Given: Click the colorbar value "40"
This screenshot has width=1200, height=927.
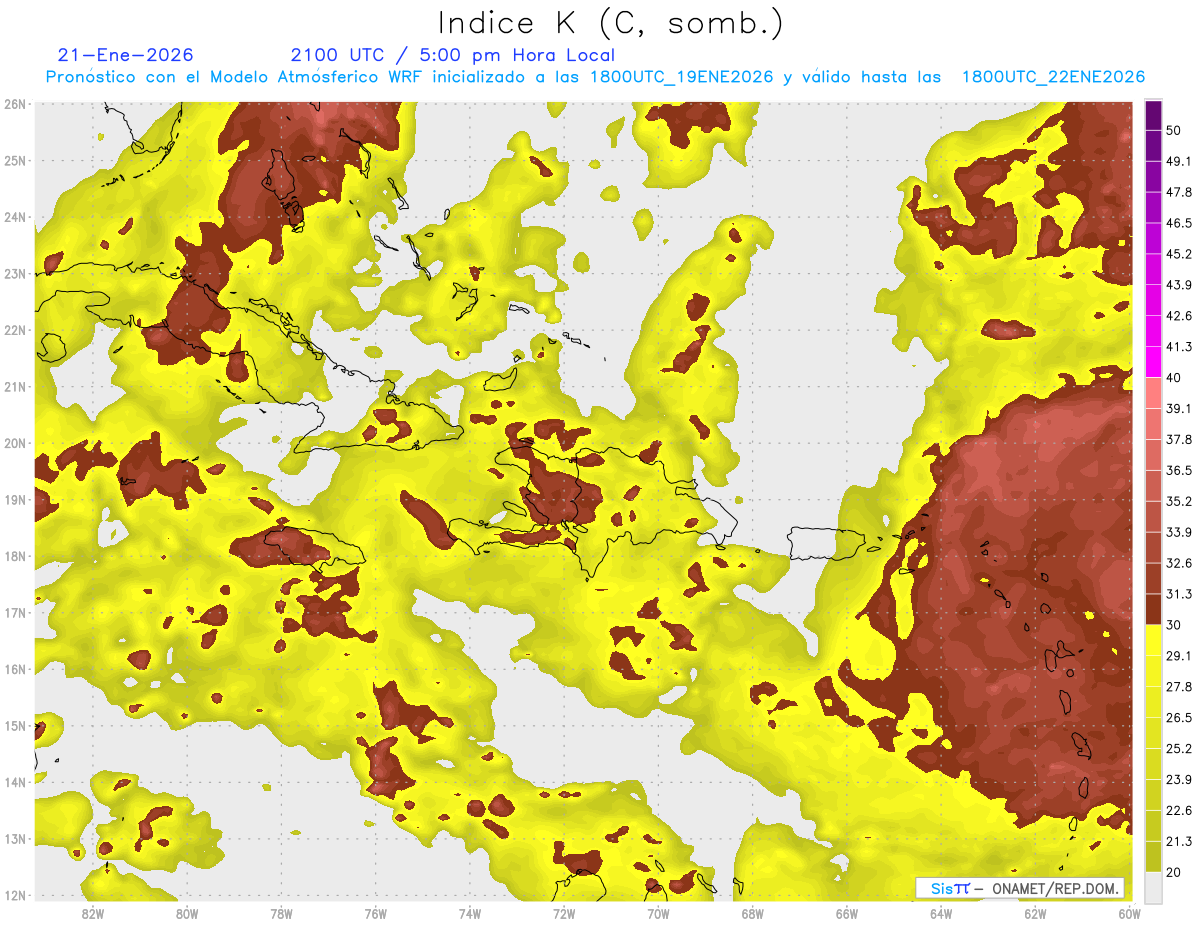Looking at the screenshot, I should click(x=1174, y=378).
